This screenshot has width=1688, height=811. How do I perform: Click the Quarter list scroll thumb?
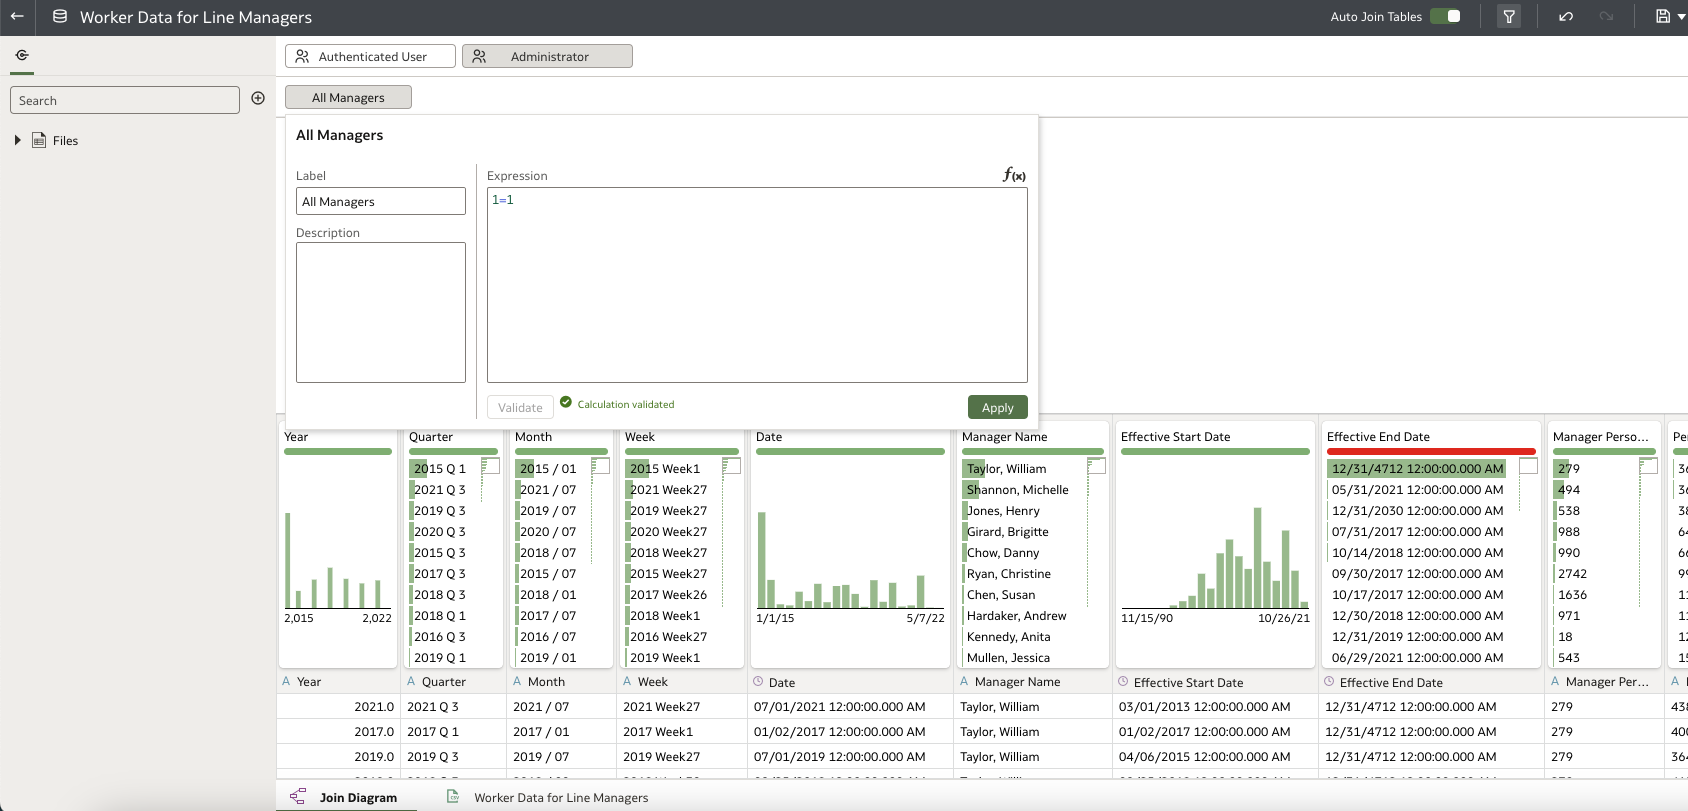coord(491,466)
